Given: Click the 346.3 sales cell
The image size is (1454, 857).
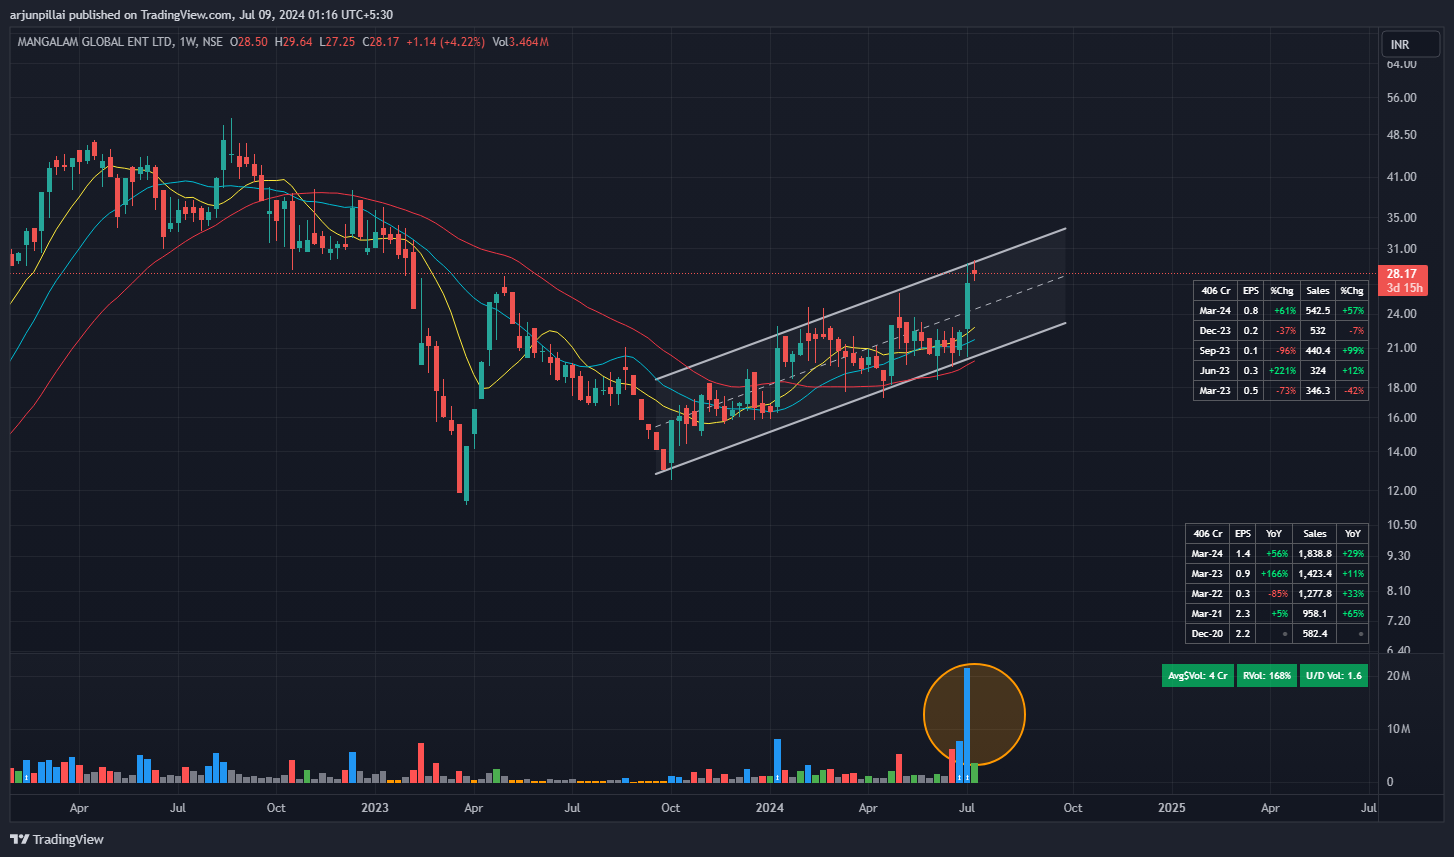Looking at the screenshot, I should (x=1318, y=390).
